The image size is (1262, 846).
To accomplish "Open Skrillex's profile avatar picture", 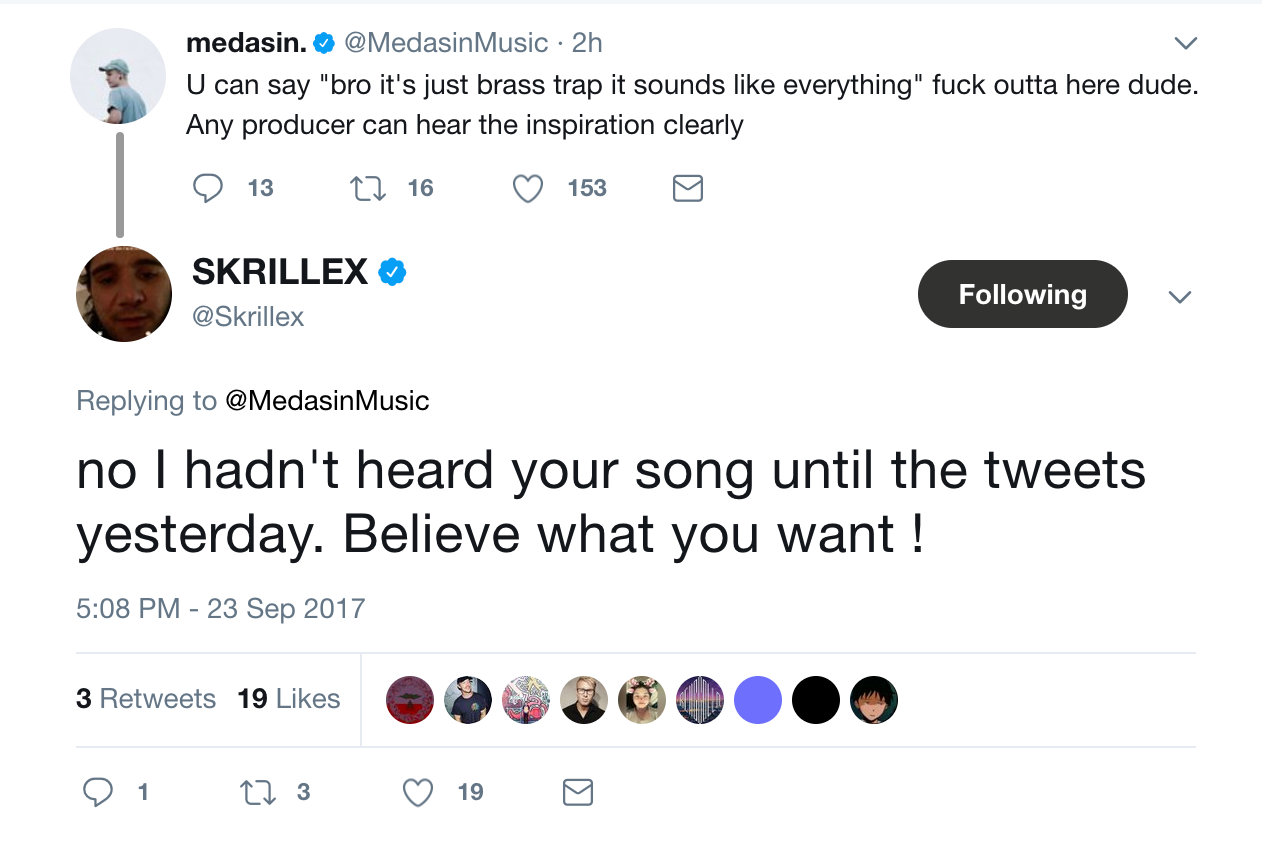I will pyautogui.click(x=124, y=294).
